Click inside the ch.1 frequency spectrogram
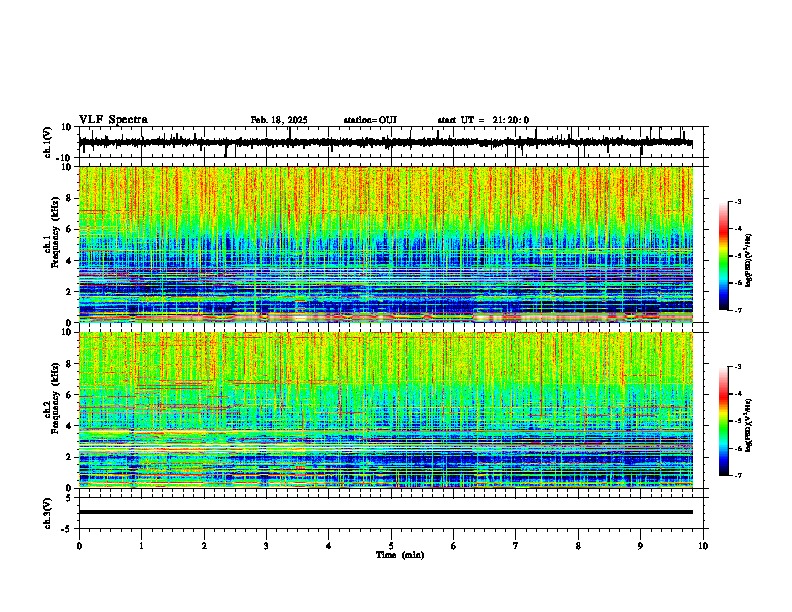 tap(386, 244)
